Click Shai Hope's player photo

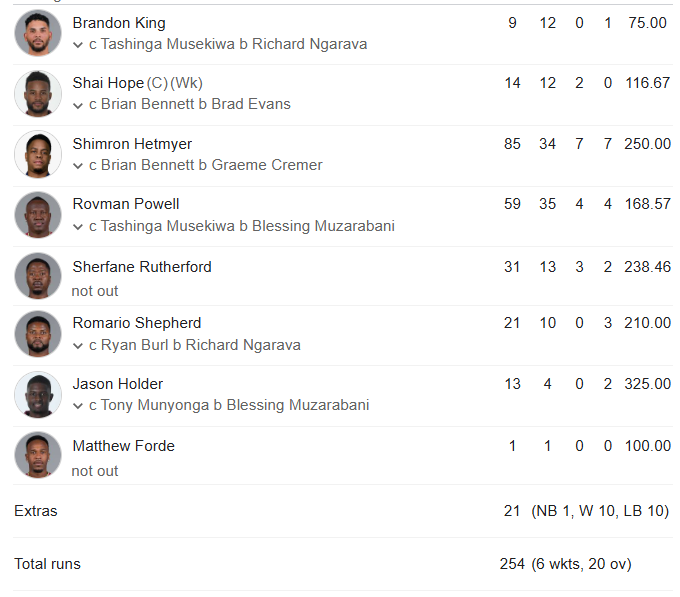click(38, 94)
